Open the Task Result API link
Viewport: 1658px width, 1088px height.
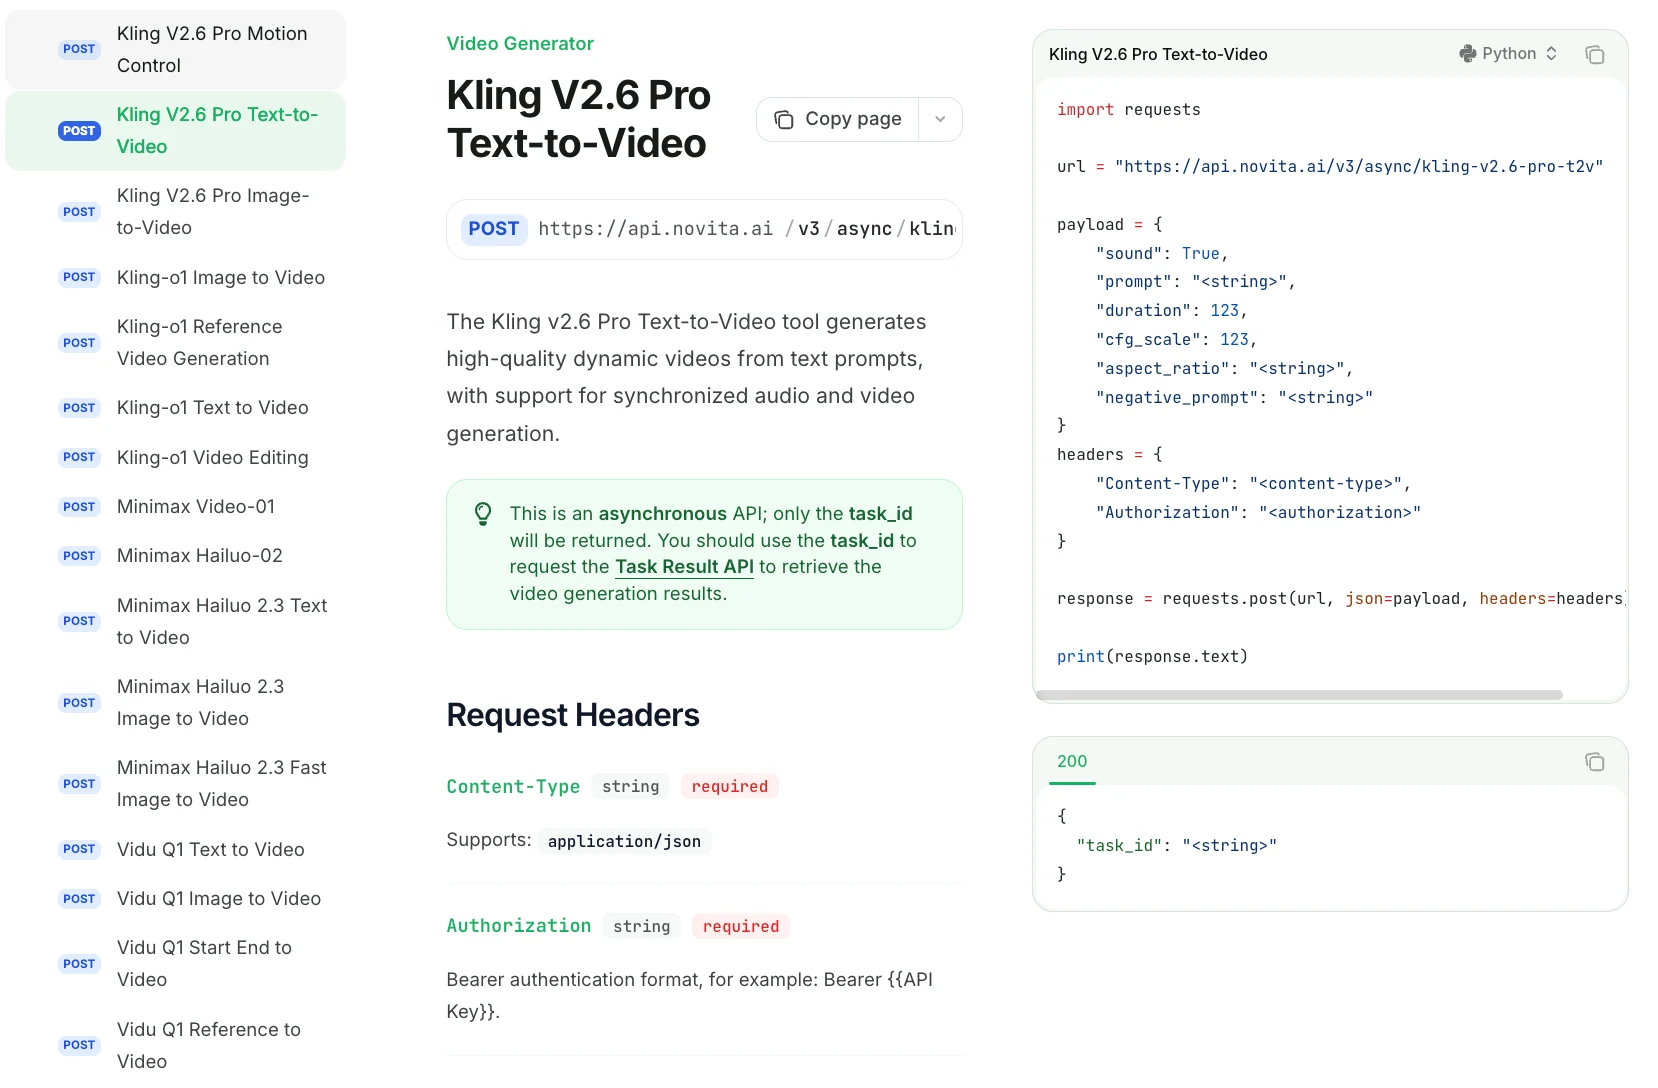pyautogui.click(x=684, y=567)
